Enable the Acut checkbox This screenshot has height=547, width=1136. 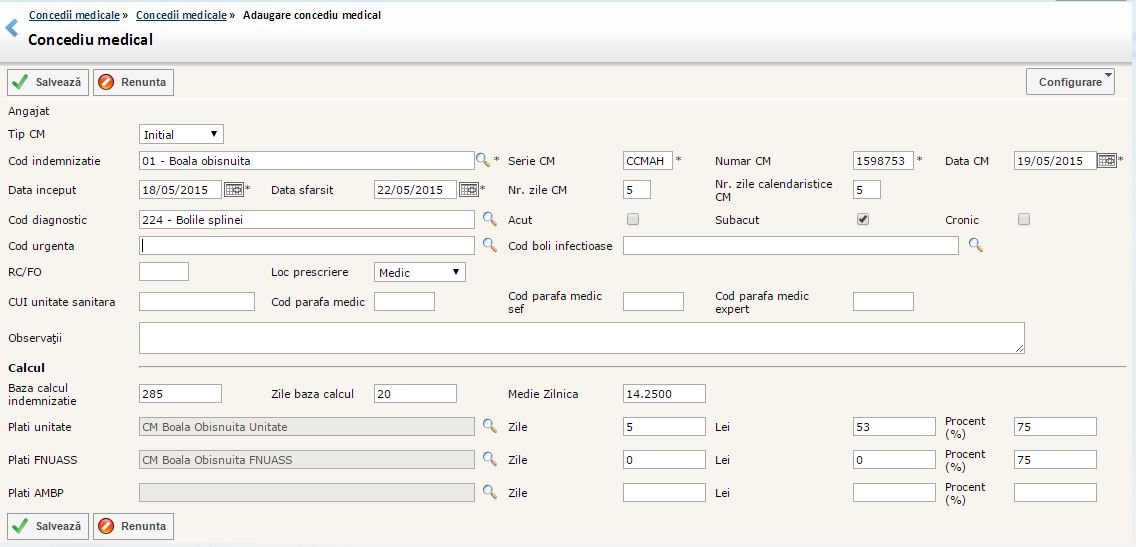click(x=632, y=219)
